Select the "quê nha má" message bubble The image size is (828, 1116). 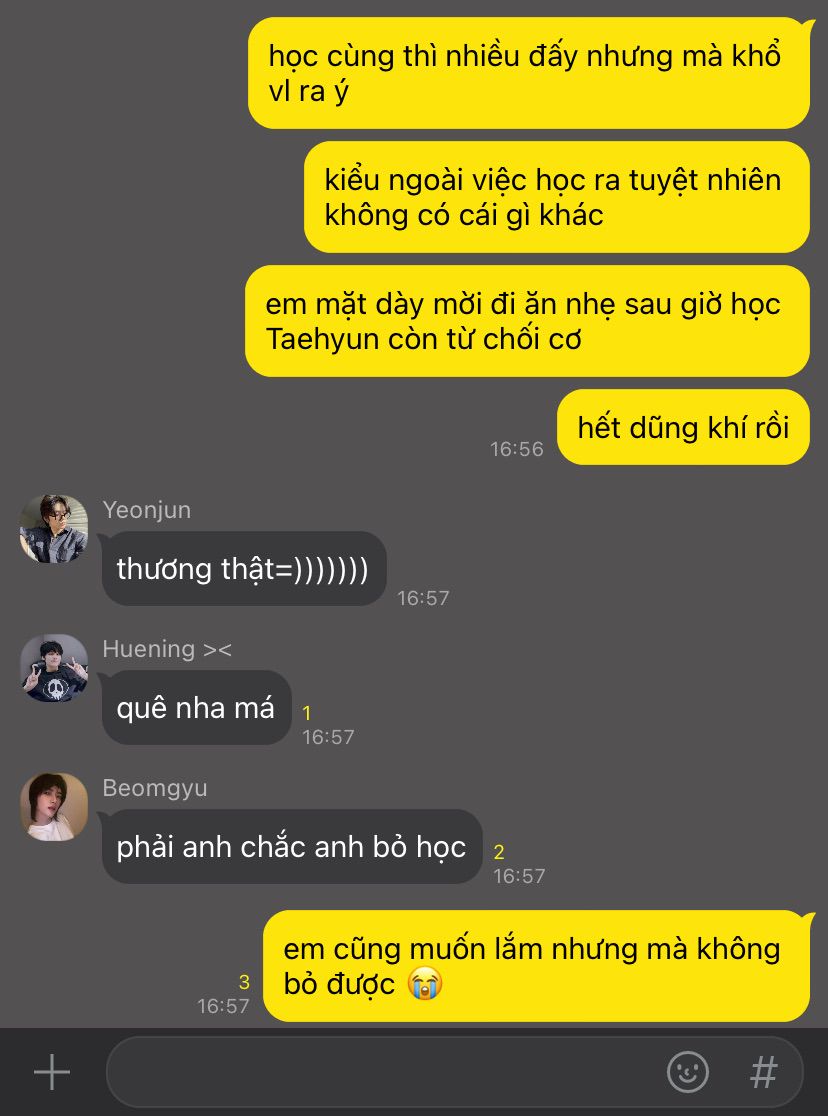tap(196, 707)
